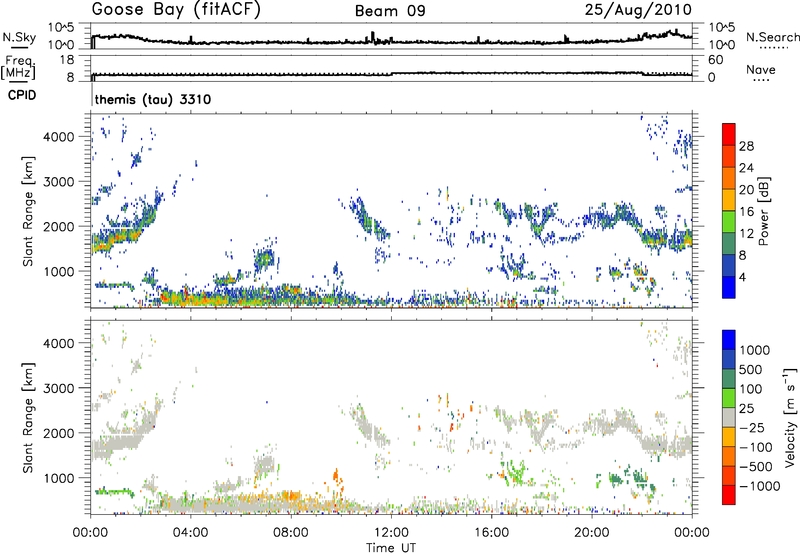Click the yellow 16–20 dB color band

(x=729, y=200)
